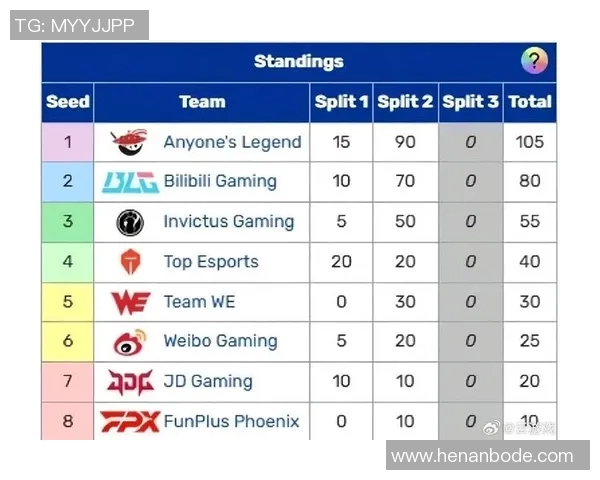Click the Split 1 column header
Screen dimensions: 600x480
(x=342, y=101)
